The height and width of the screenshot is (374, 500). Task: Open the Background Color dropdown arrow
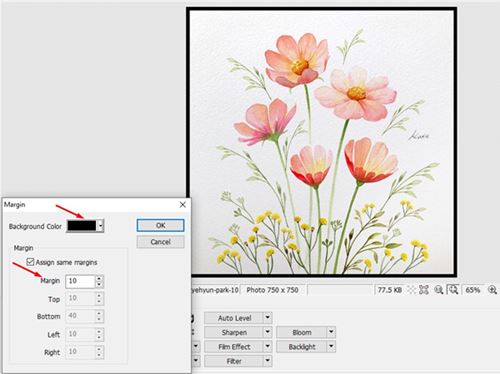pyautogui.click(x=101, y=226)
